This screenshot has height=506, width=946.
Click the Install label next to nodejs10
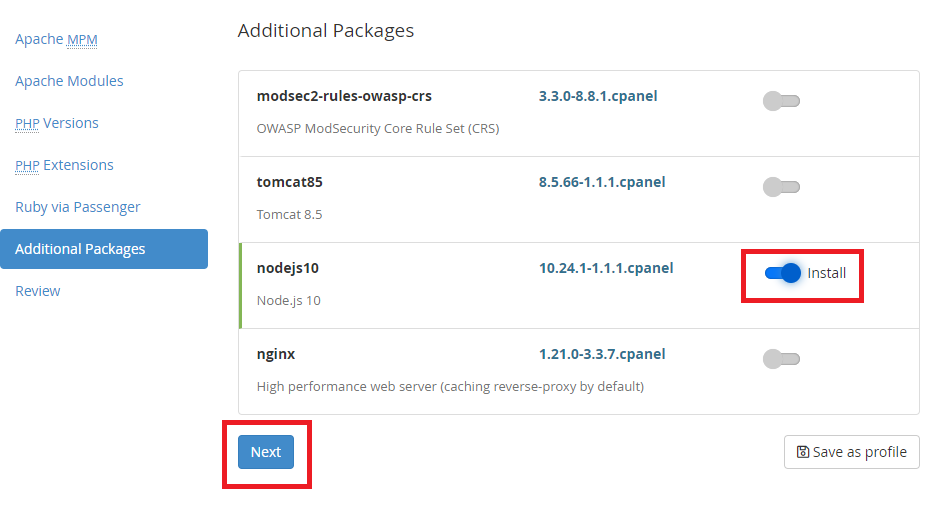[827, 273]
